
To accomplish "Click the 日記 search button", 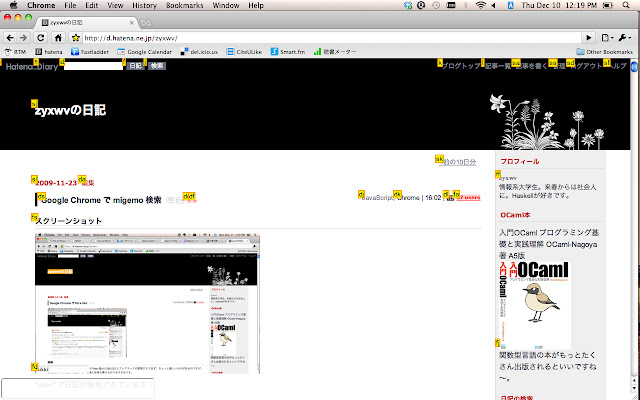I will pos(136,66).
